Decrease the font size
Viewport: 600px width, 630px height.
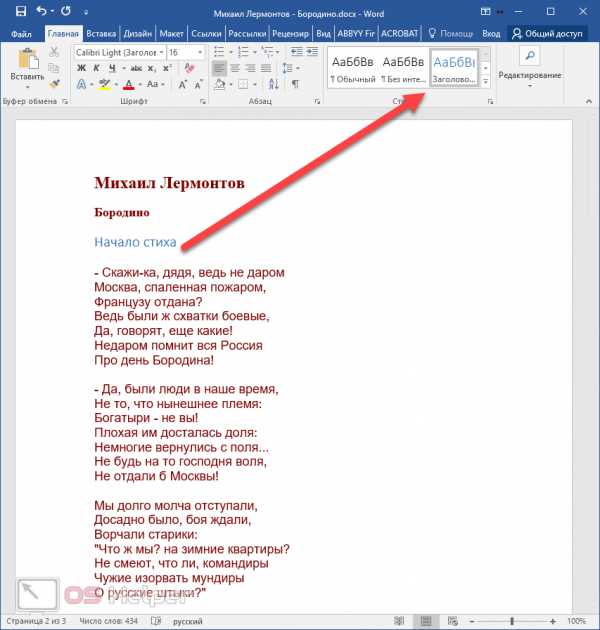click(x=198, y=84)
